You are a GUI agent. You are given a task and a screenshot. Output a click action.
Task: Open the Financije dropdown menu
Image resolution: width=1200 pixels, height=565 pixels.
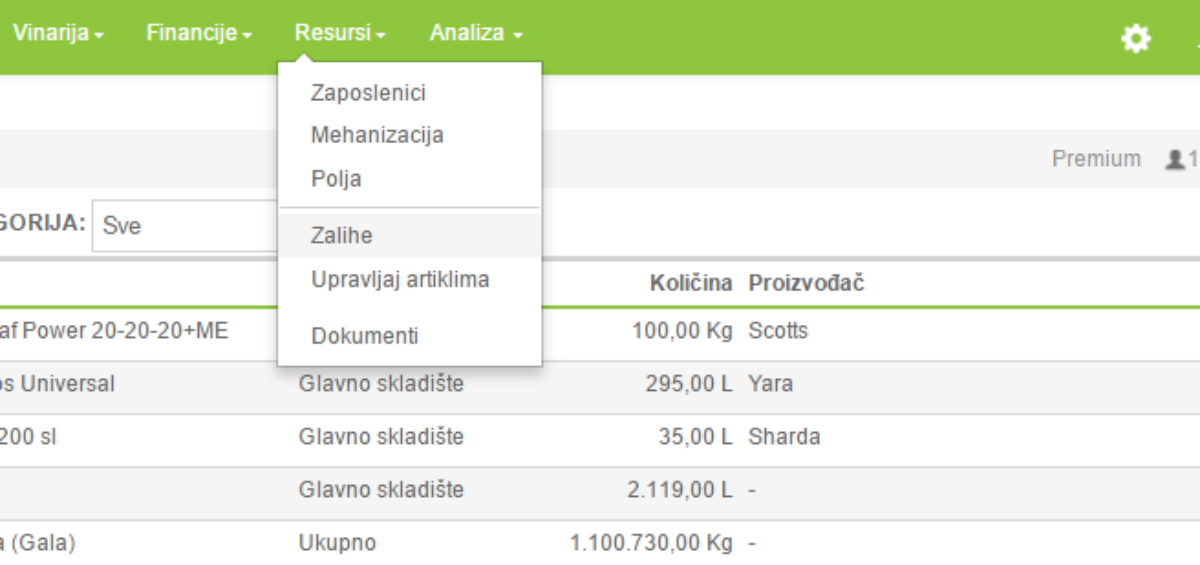198,33
